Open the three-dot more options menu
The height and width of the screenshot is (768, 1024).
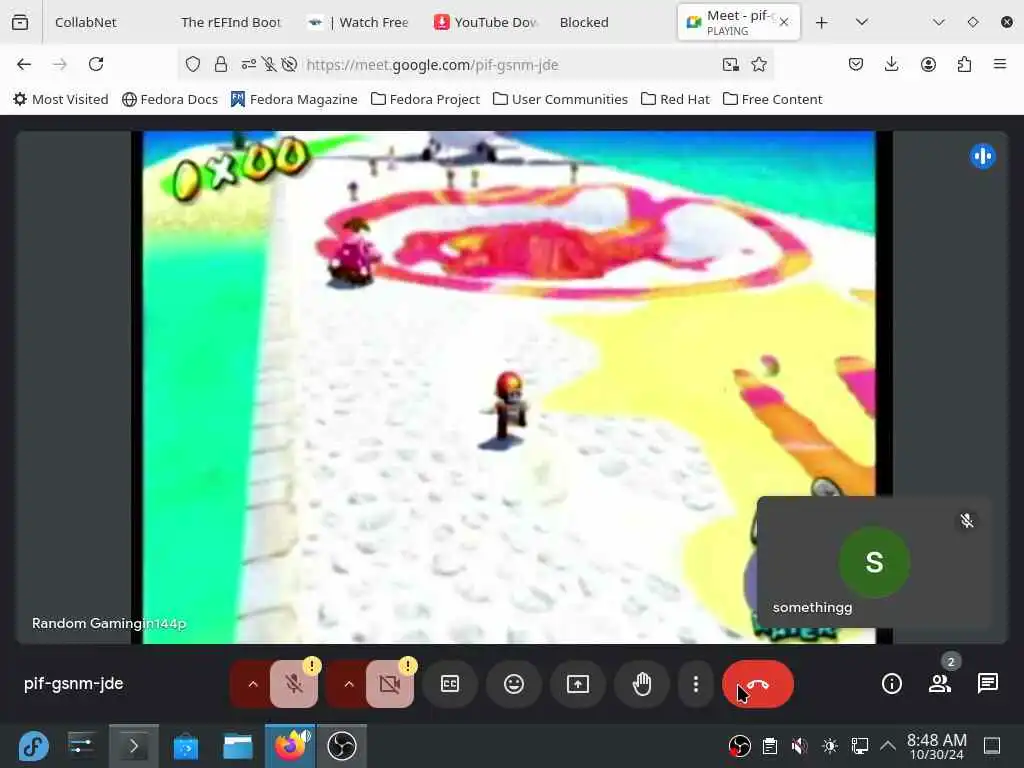696,684
